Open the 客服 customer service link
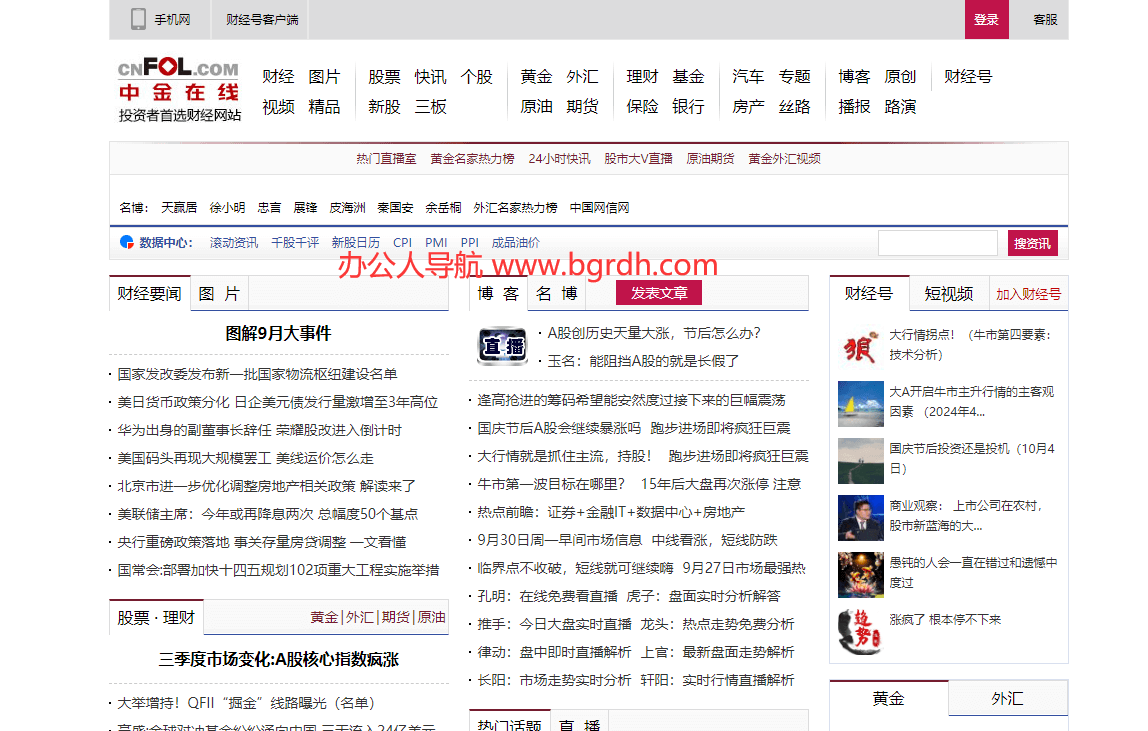This screenshot has width=1148, height=731. 1045,19
